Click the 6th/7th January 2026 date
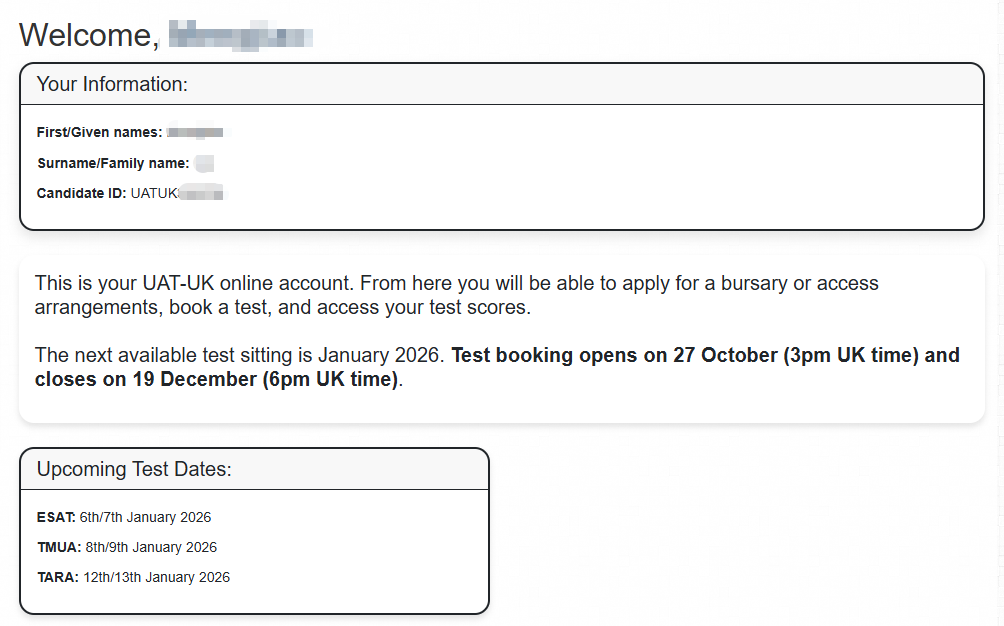 click(x=145, y=517)
